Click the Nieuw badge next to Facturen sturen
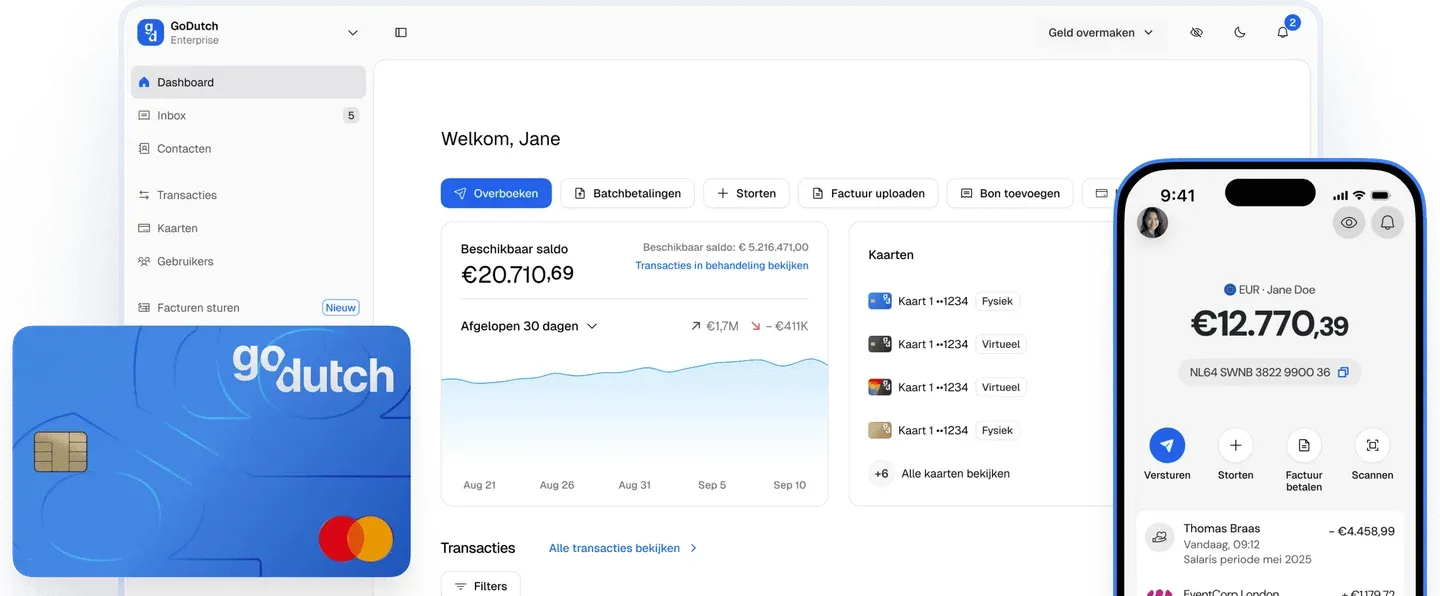The height and width of the screenshot is (596, 1440). [x=341, y=308]
